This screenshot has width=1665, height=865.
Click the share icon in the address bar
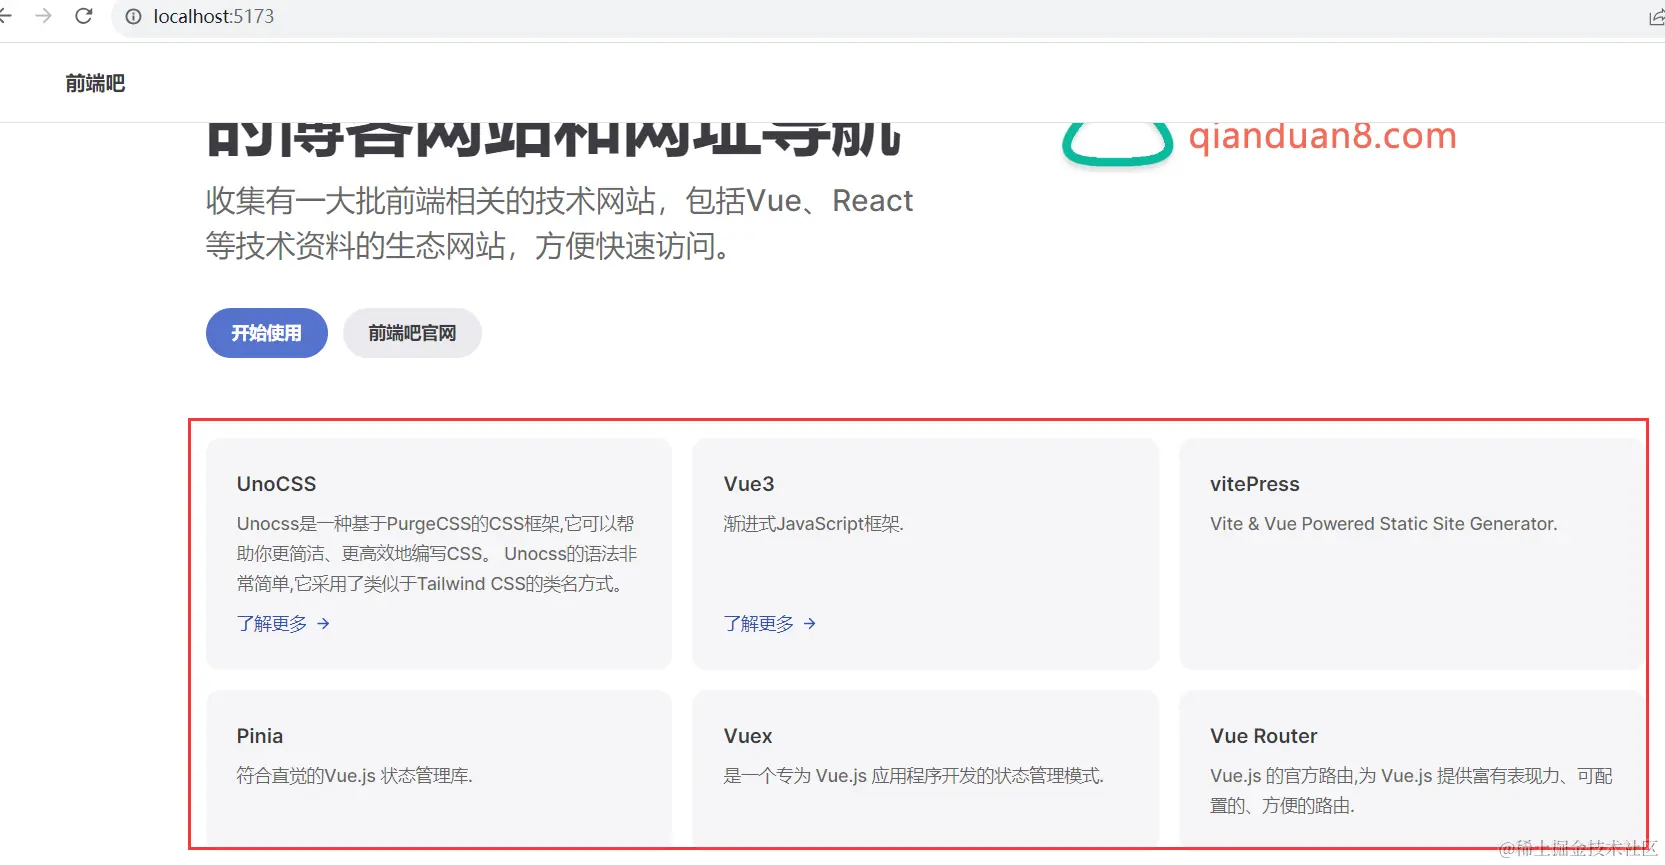pos(1656,17)
